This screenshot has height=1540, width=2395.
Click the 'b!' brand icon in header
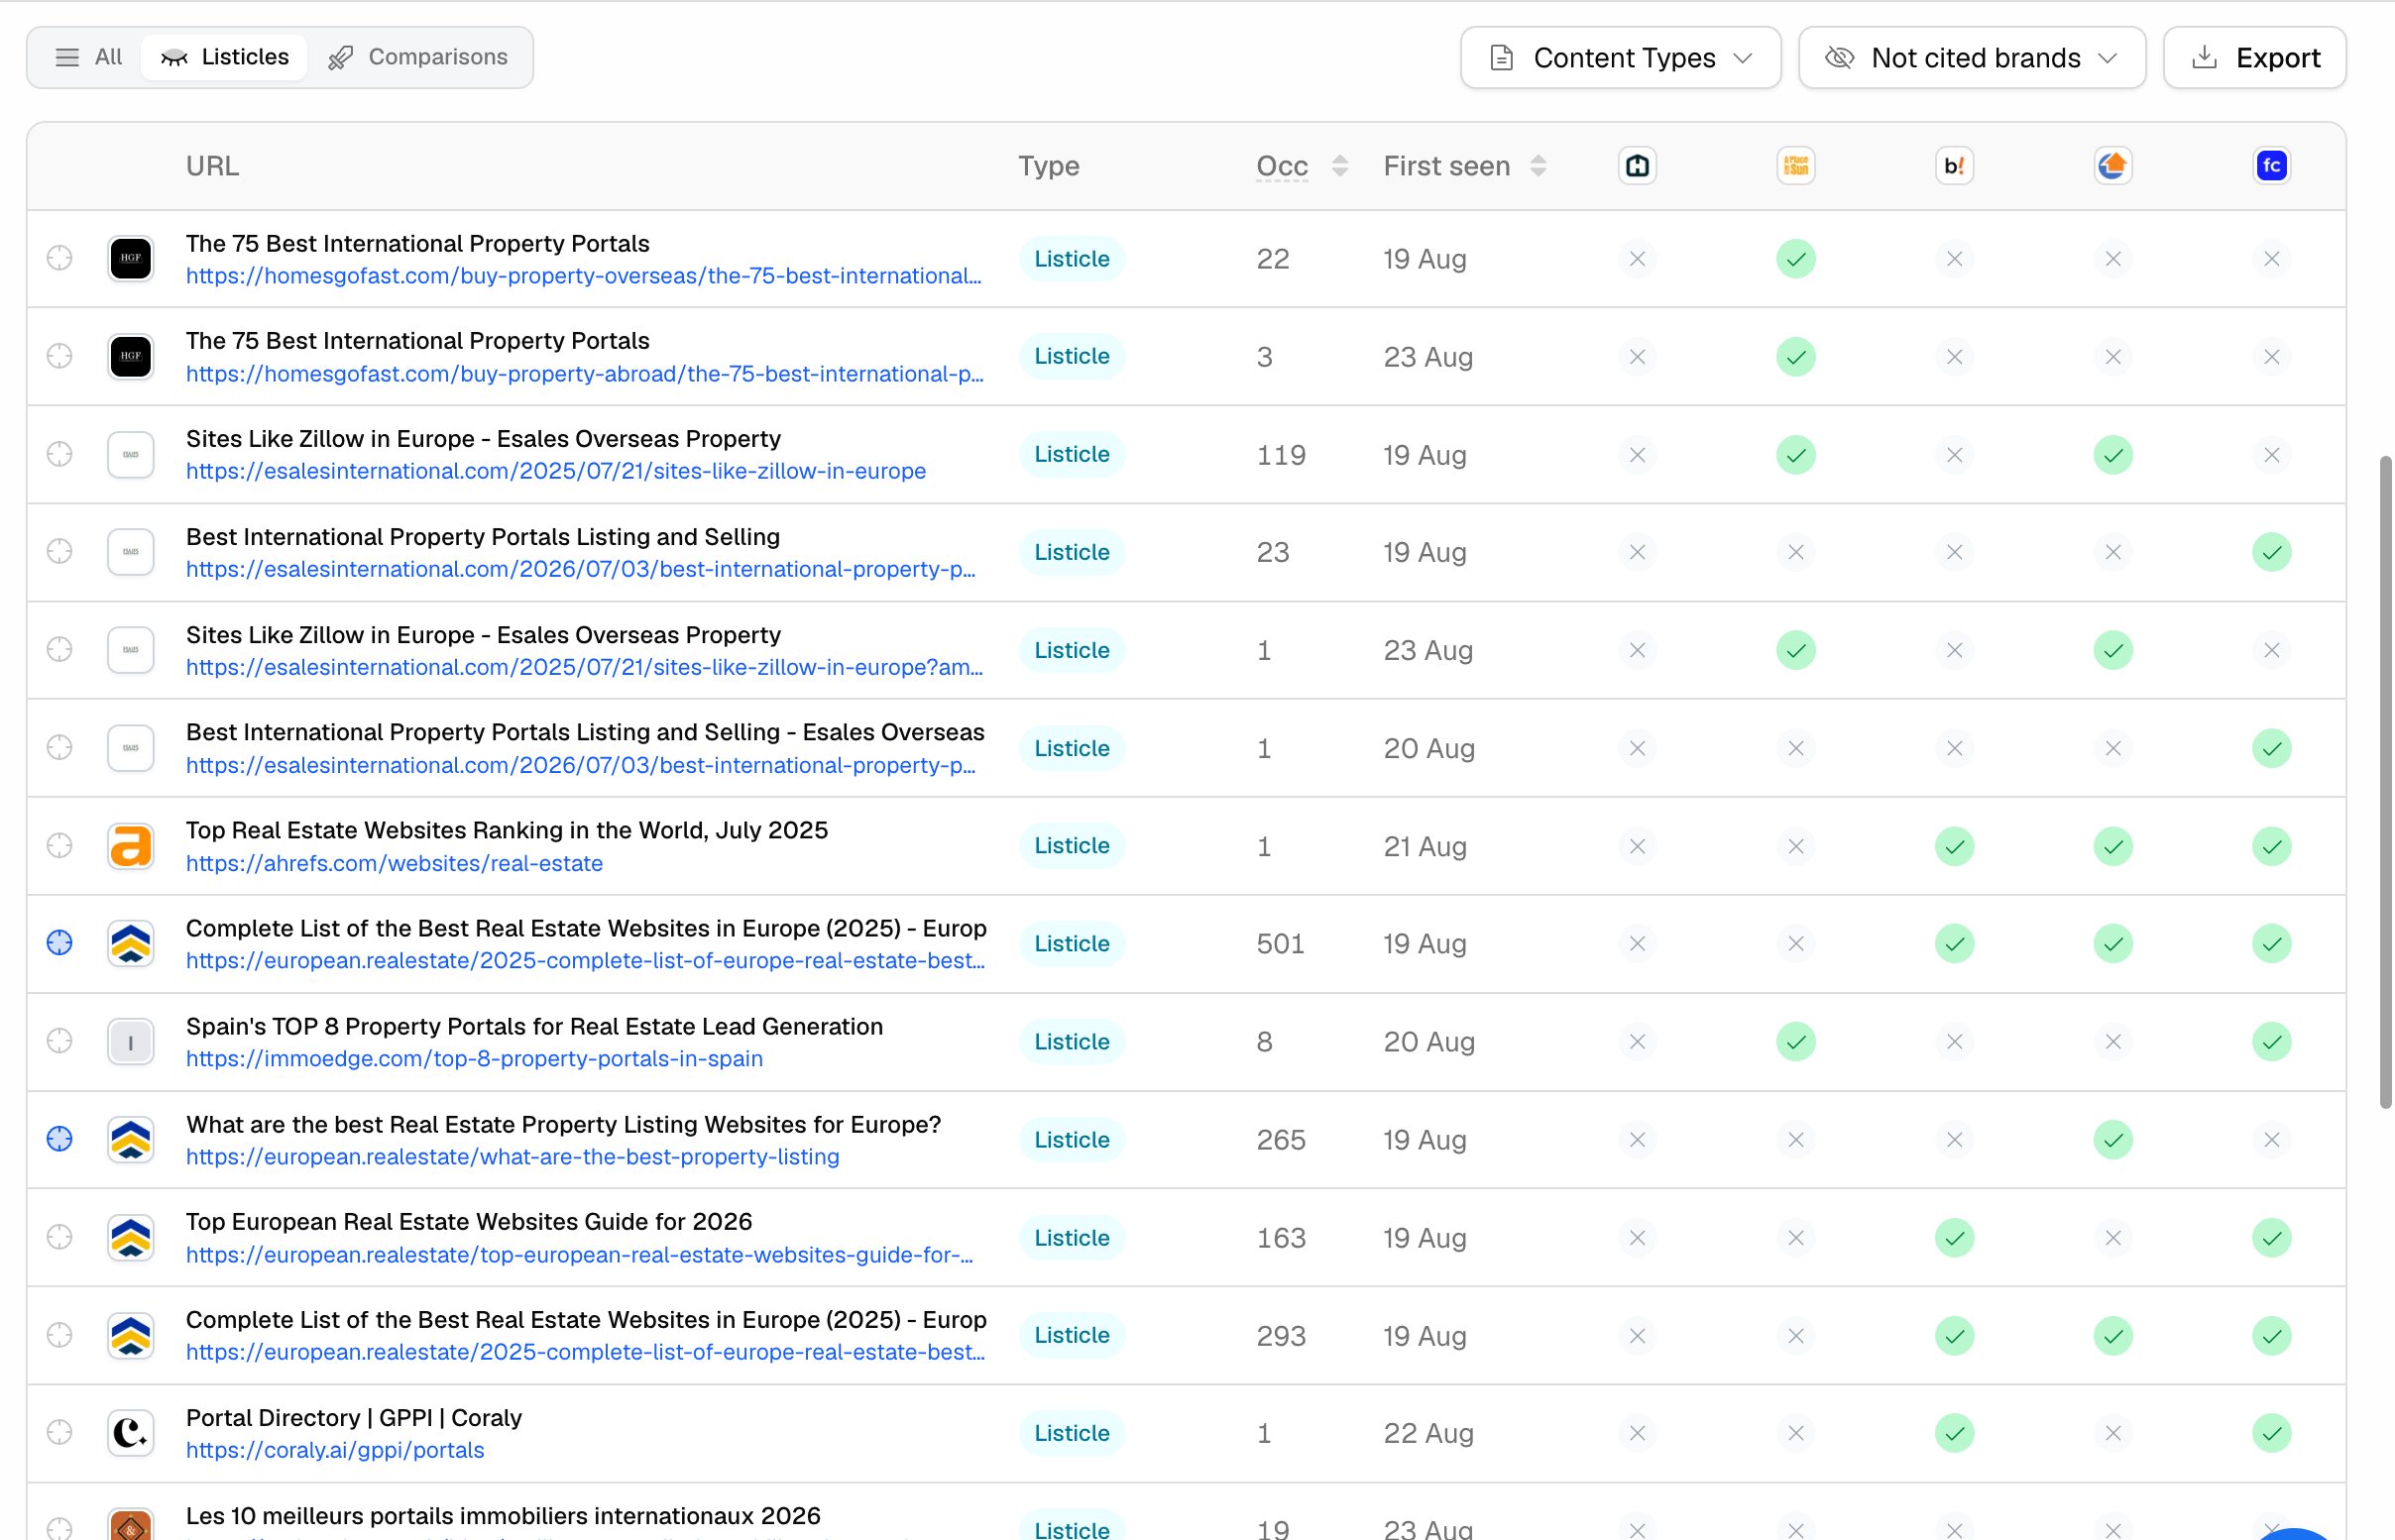1954,166
